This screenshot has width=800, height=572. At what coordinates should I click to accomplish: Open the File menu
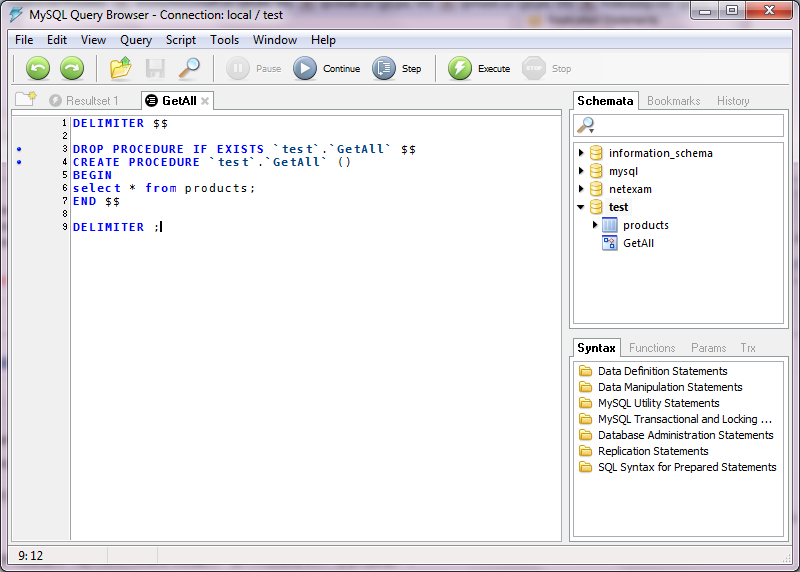24,40
